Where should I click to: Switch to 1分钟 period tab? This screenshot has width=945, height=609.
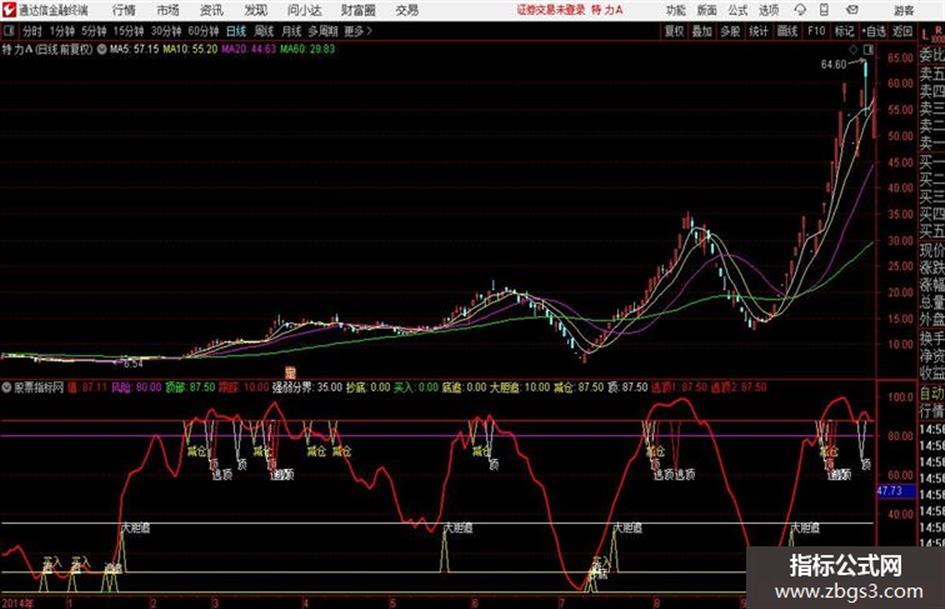click(62, 31)
